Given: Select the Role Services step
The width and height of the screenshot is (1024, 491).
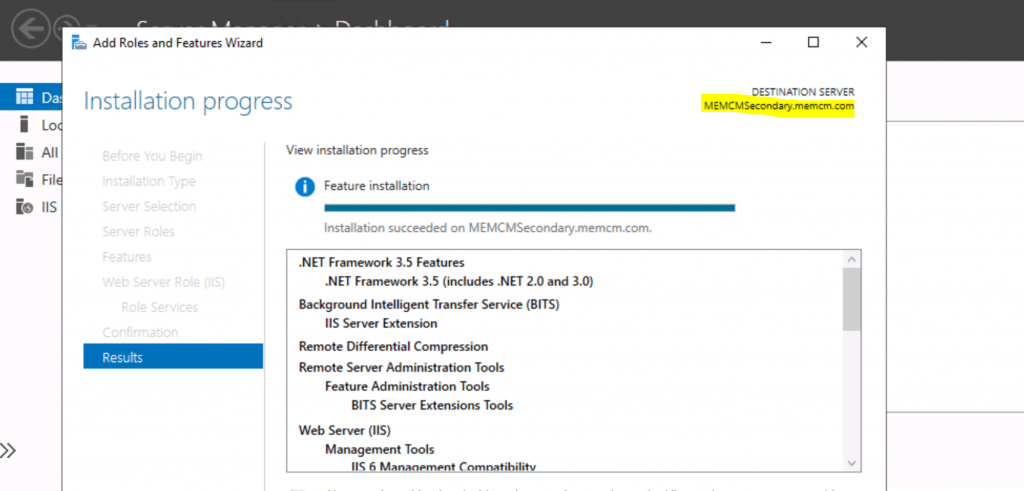Looking at the screenshot, I should pos(159,307).
